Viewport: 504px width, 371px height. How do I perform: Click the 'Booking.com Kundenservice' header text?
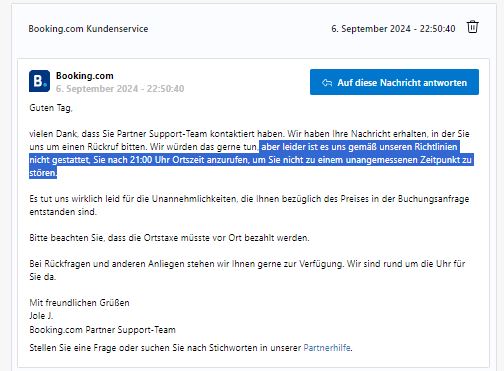pos(88,29)
